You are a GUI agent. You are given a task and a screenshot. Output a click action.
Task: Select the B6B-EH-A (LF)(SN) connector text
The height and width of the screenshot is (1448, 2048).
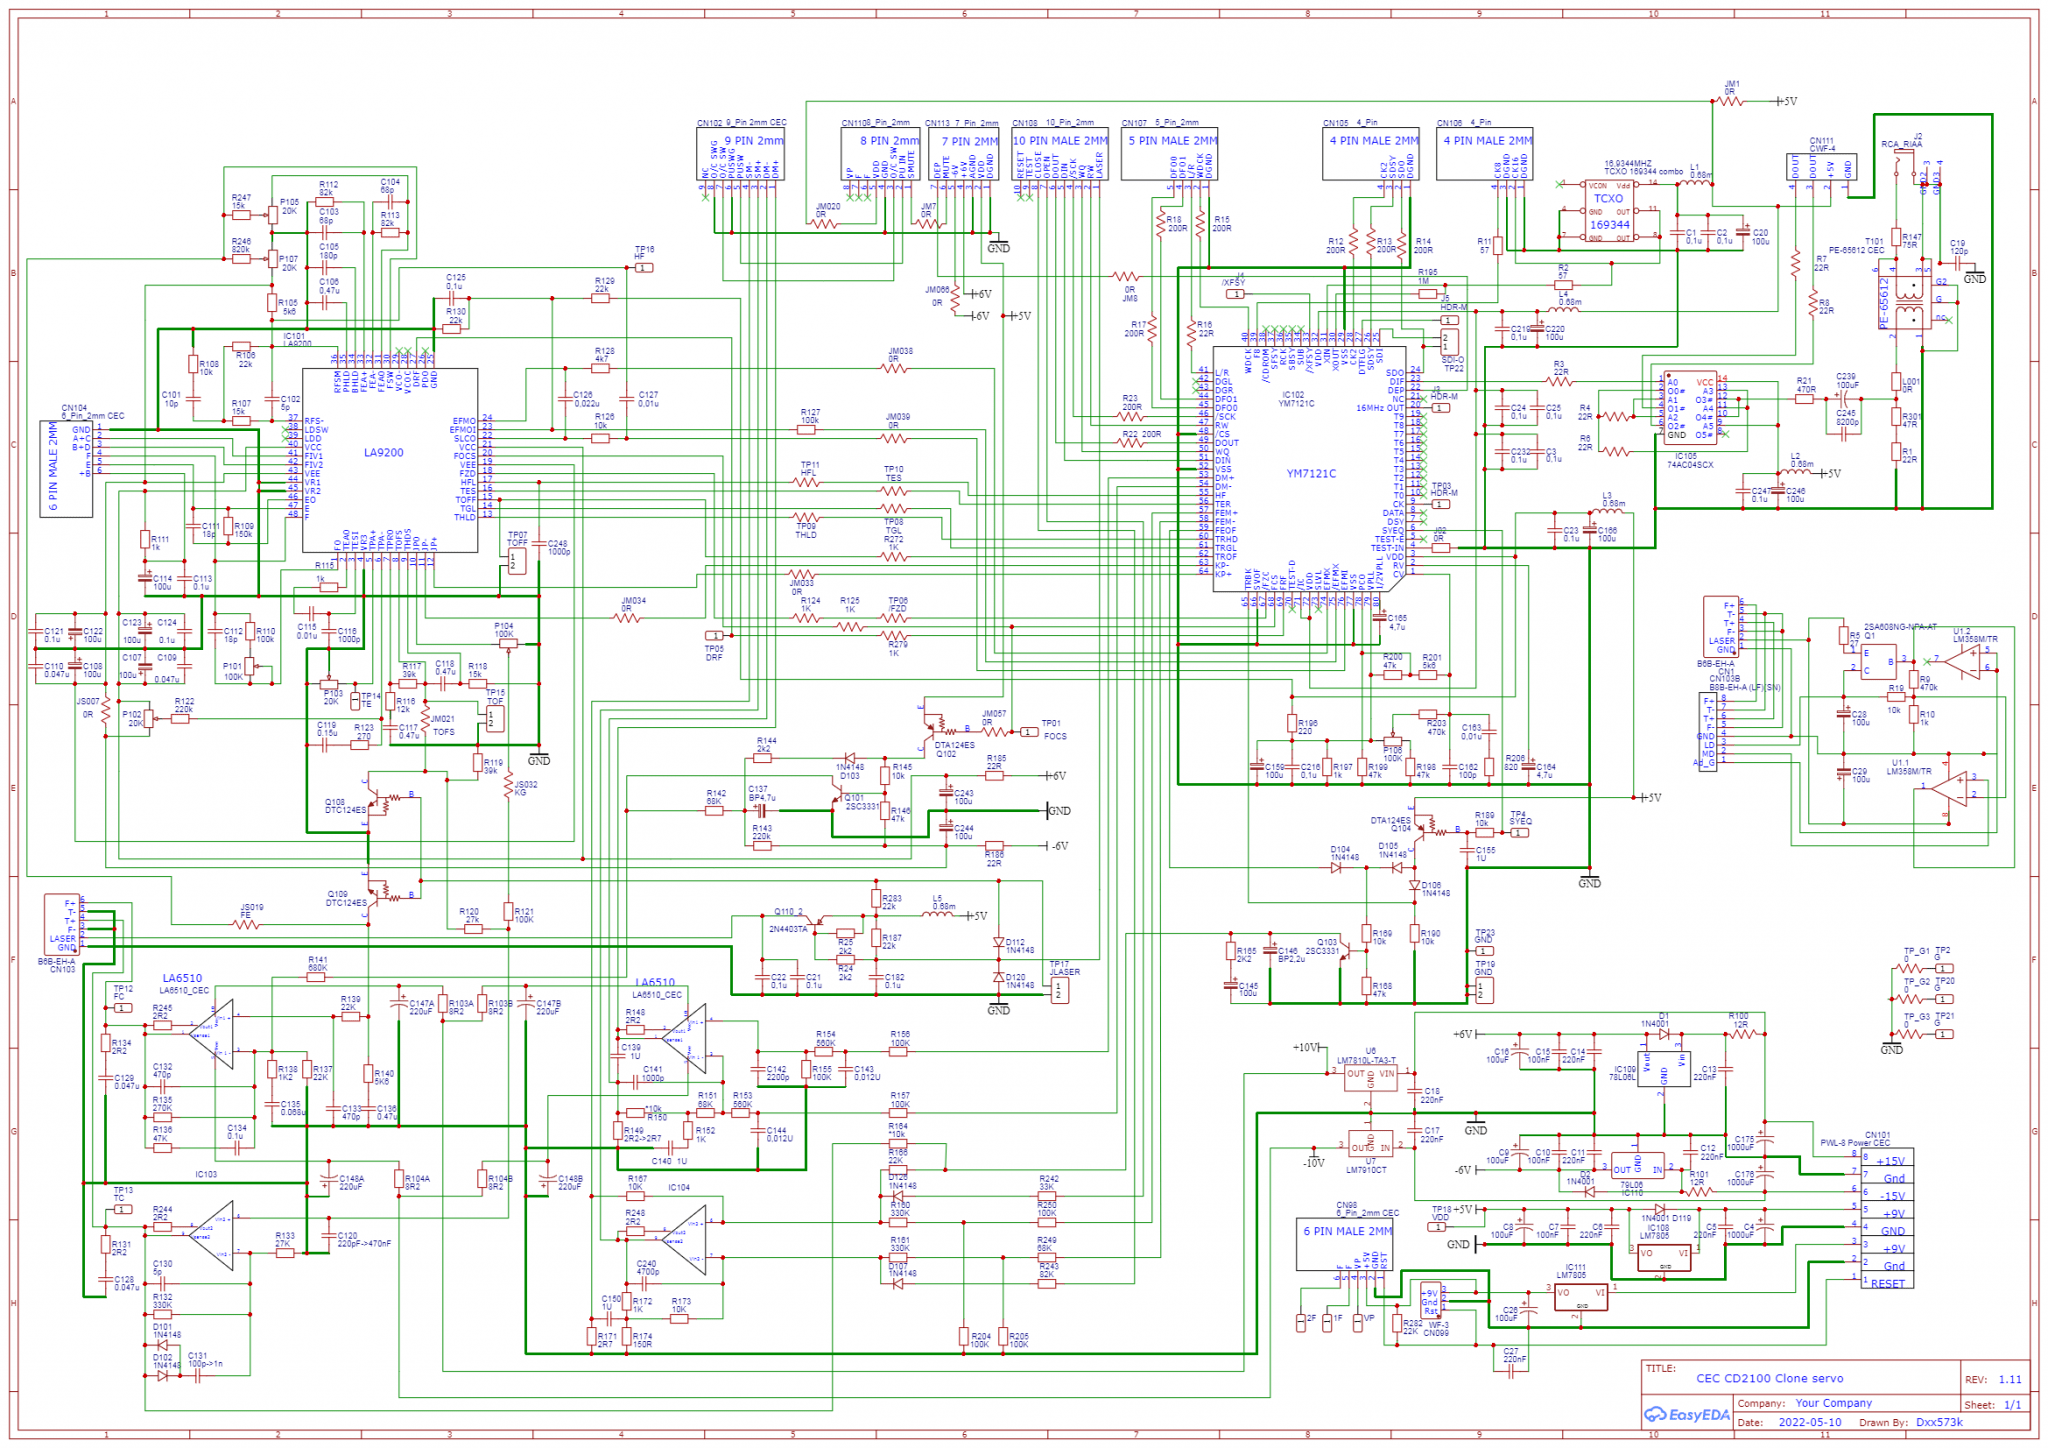pyautogui.click(x=1744, y=687)
